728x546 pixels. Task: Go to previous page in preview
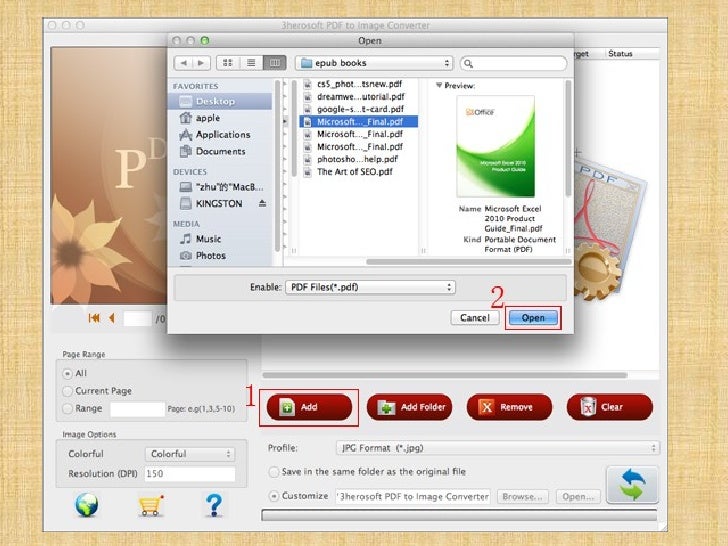(111, 318)
